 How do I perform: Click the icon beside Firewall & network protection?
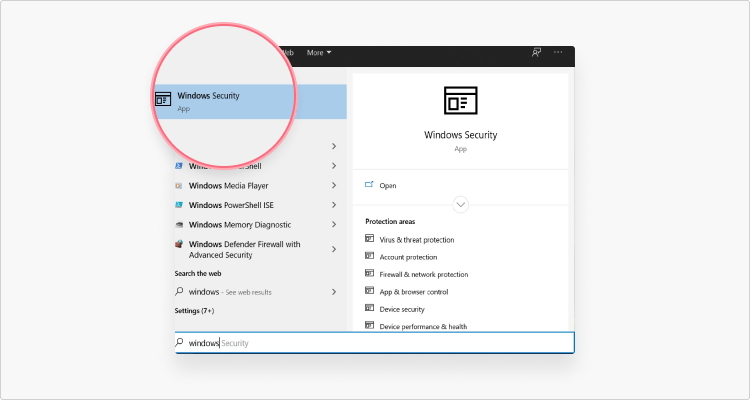[369, 273]
